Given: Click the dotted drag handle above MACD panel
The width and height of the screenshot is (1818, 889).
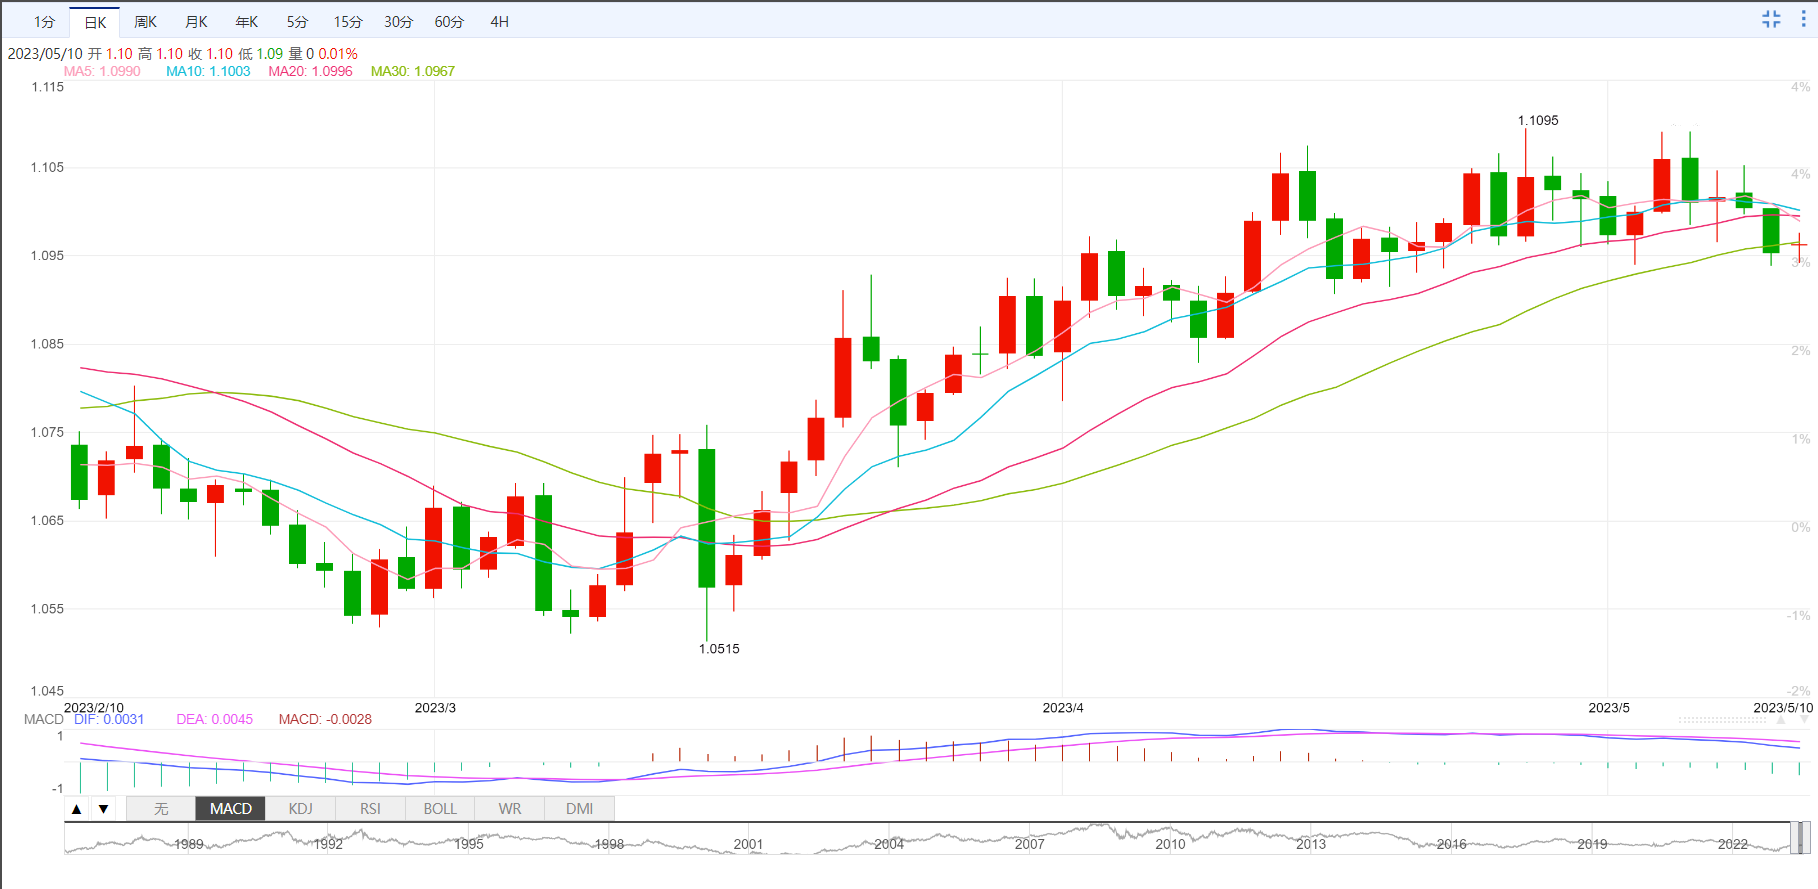Looking at the screenshot, I should [x=1722, y=720].
